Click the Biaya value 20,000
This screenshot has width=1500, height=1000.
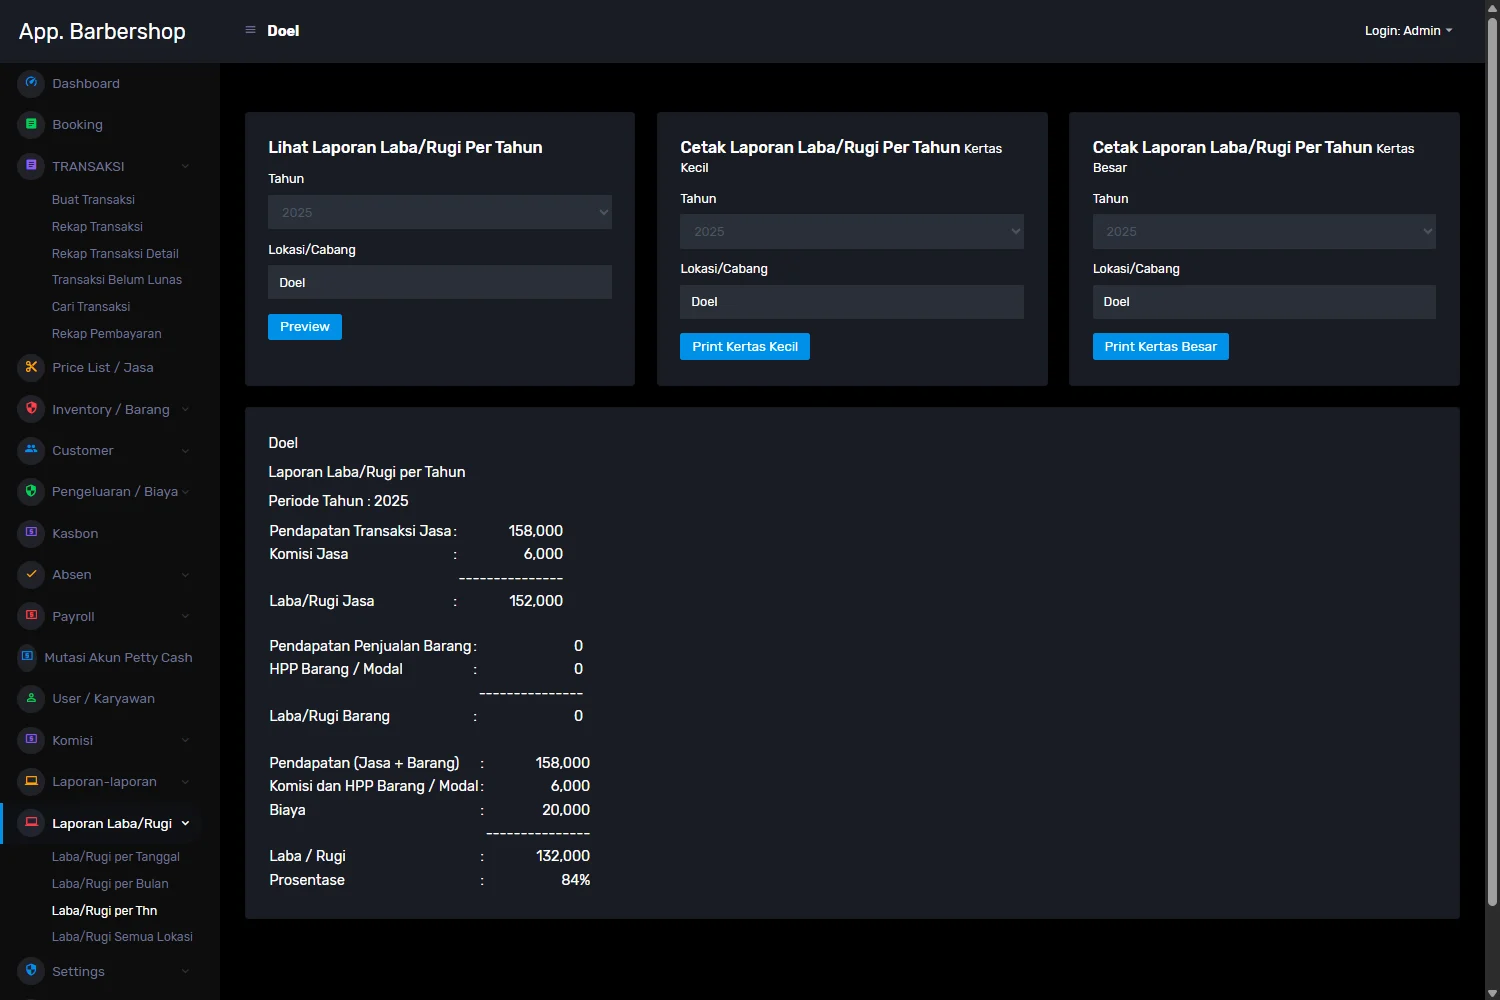pyautogui.click(x=566, y=810)
